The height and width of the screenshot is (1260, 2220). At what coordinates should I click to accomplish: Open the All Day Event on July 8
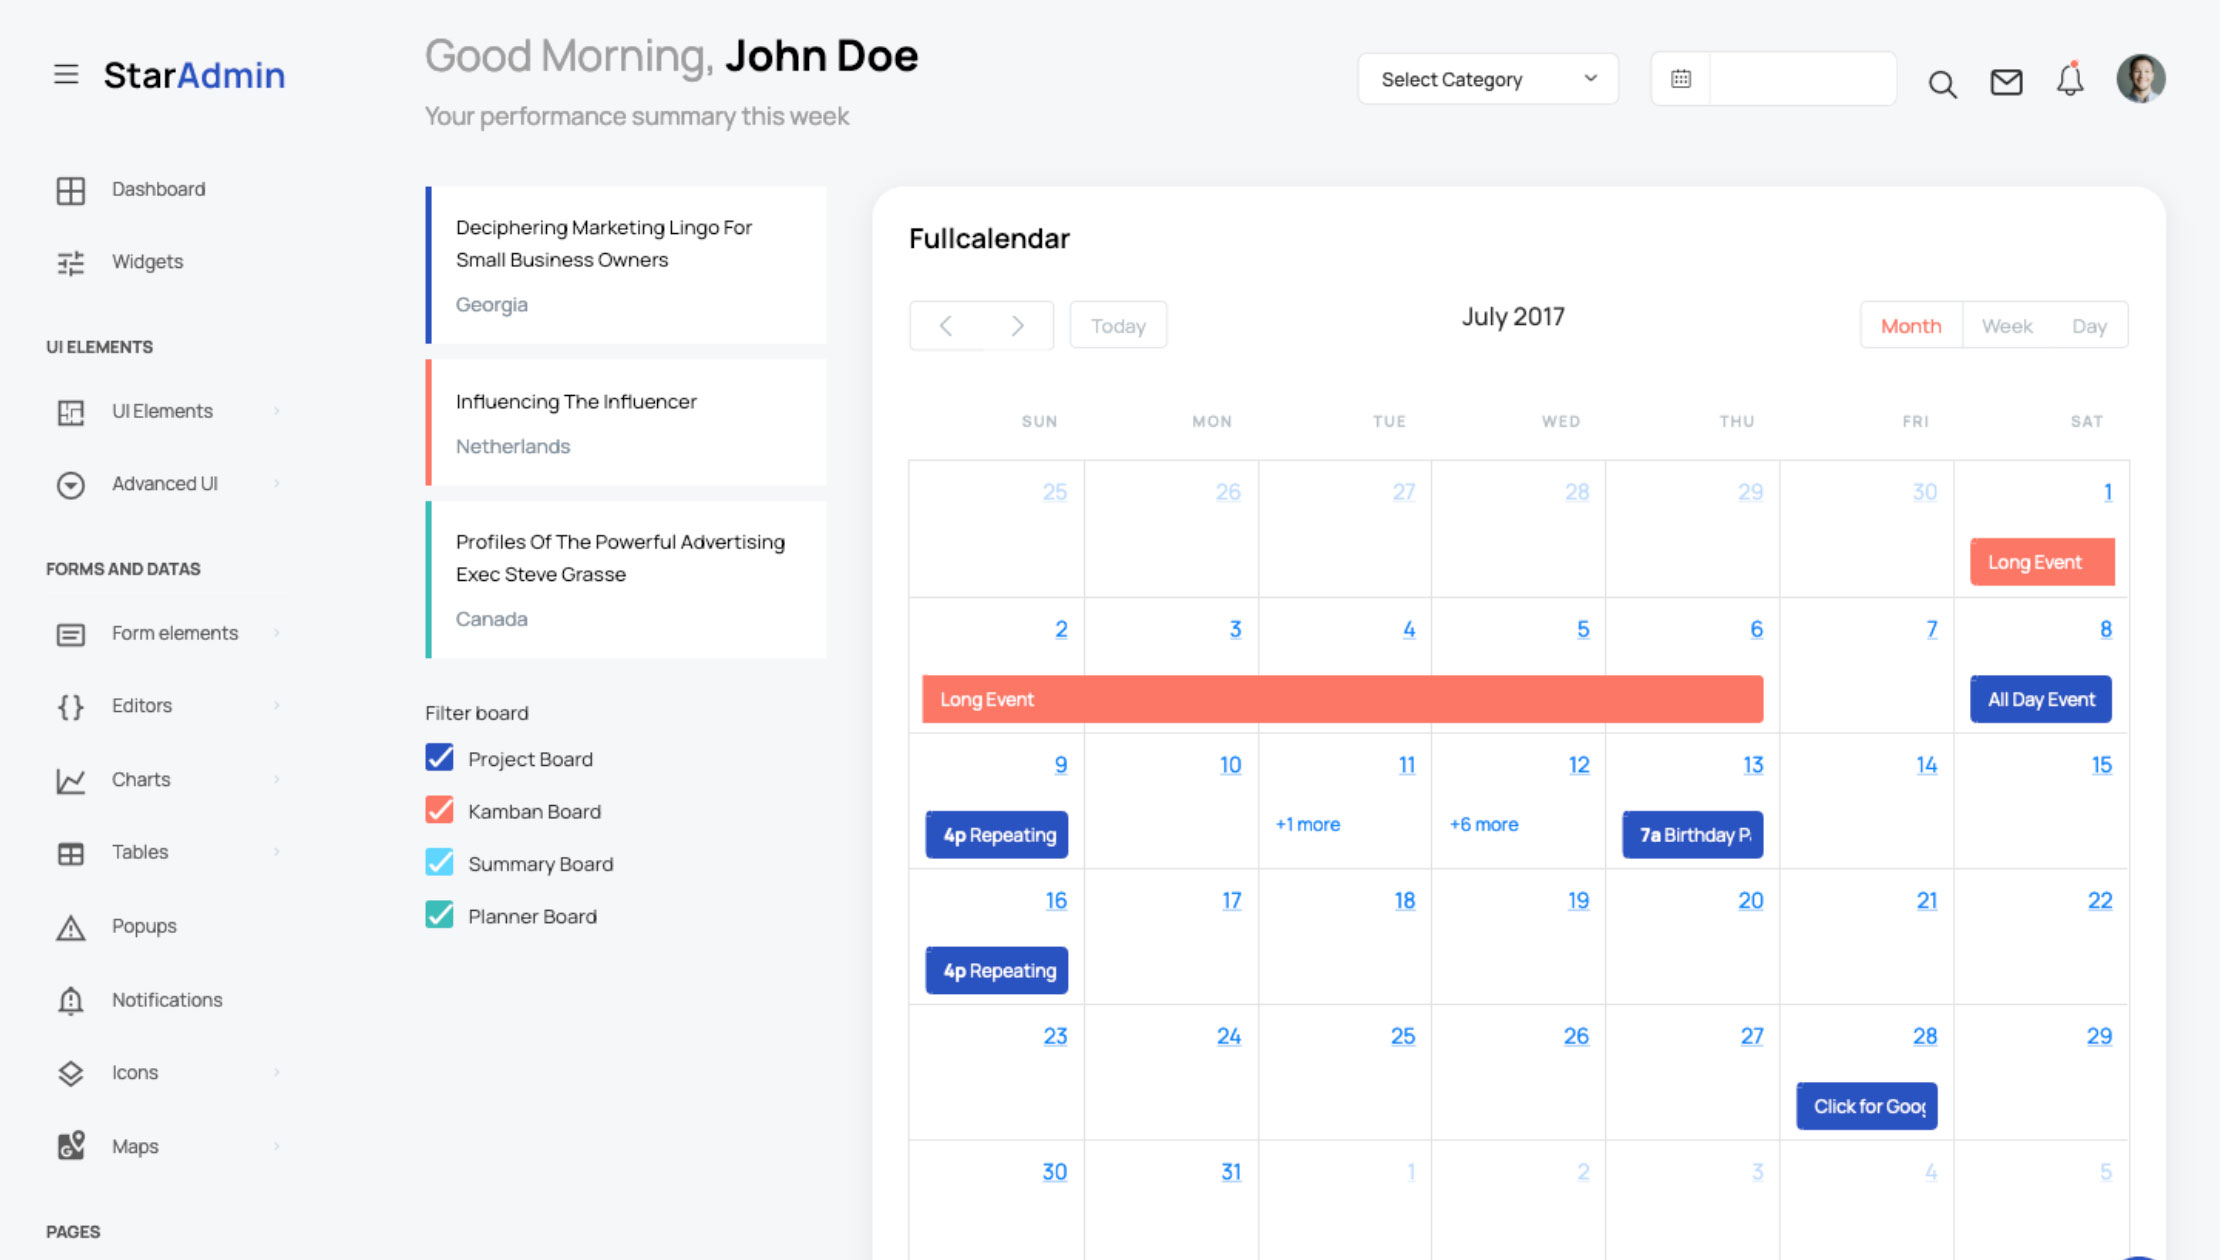click(x=2041, y=699)
